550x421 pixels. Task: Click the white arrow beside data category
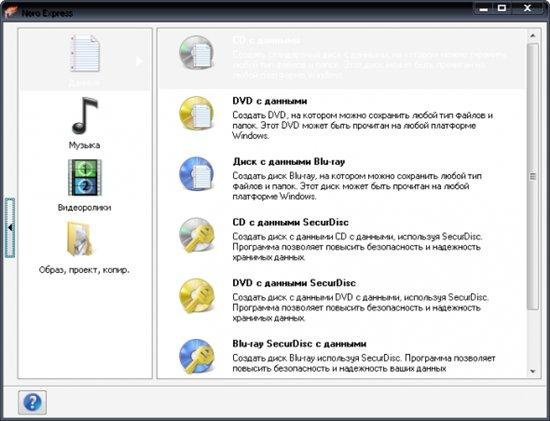(x=139, y=61)
